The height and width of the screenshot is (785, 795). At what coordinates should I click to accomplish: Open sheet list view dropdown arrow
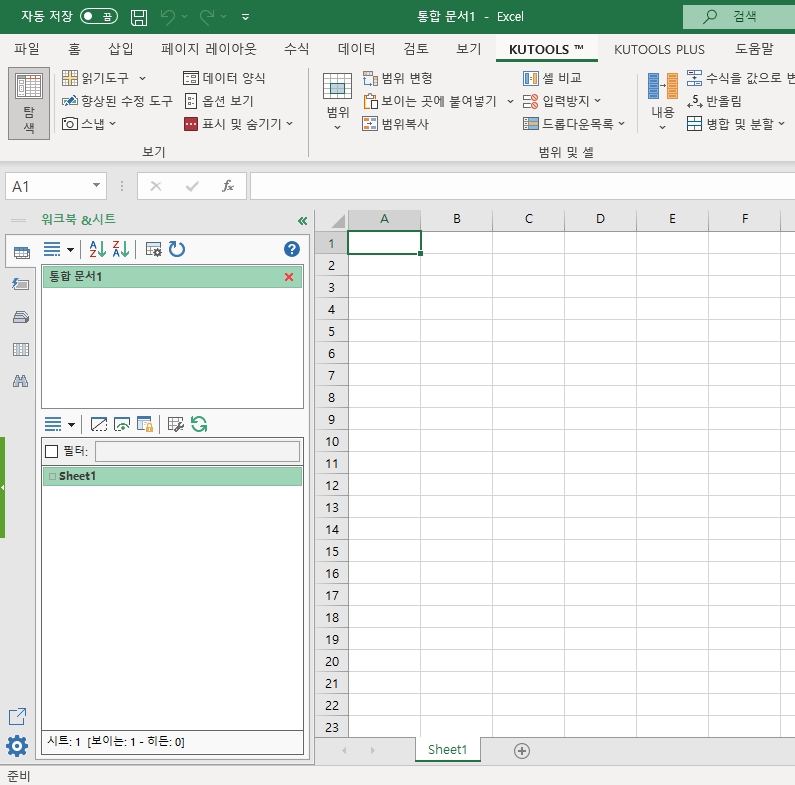71,424
